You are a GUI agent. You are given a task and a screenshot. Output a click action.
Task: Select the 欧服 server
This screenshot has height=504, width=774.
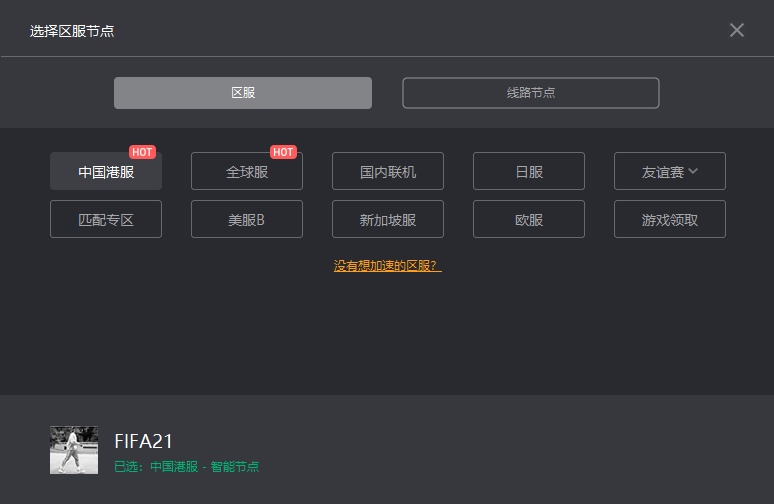529,219
